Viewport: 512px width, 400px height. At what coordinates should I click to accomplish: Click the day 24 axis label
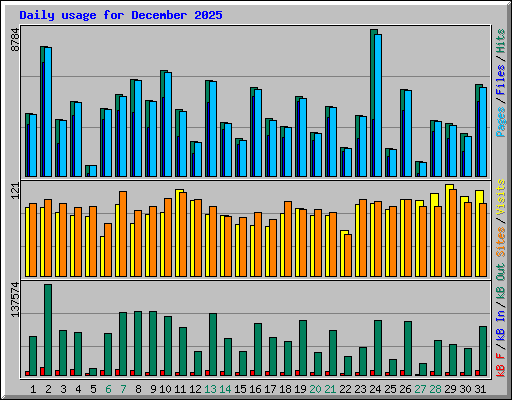tap(375, 389)
